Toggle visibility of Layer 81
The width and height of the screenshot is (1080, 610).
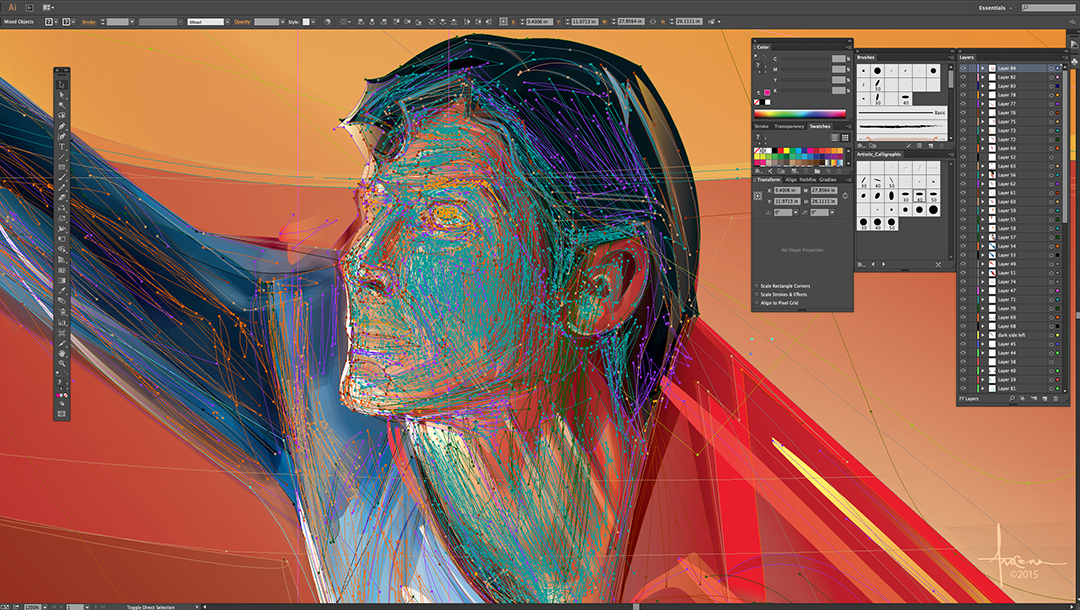click(963, 388)
